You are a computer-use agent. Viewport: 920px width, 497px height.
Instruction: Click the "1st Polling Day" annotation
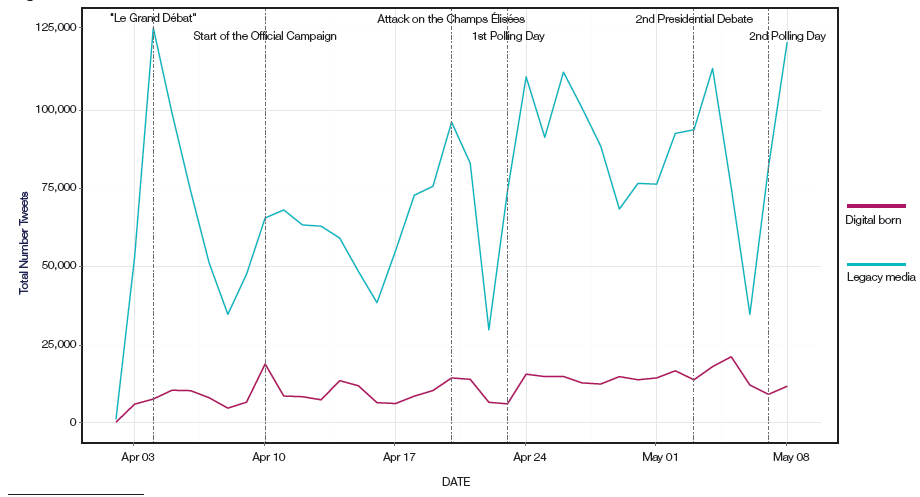(508, 36)
